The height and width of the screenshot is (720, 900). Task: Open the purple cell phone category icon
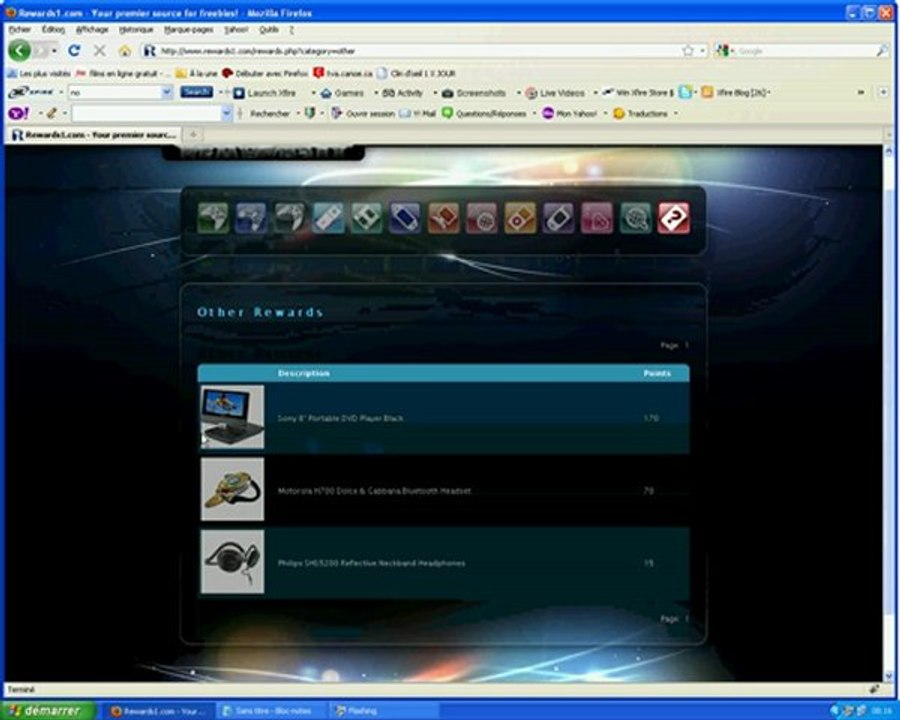558,218
